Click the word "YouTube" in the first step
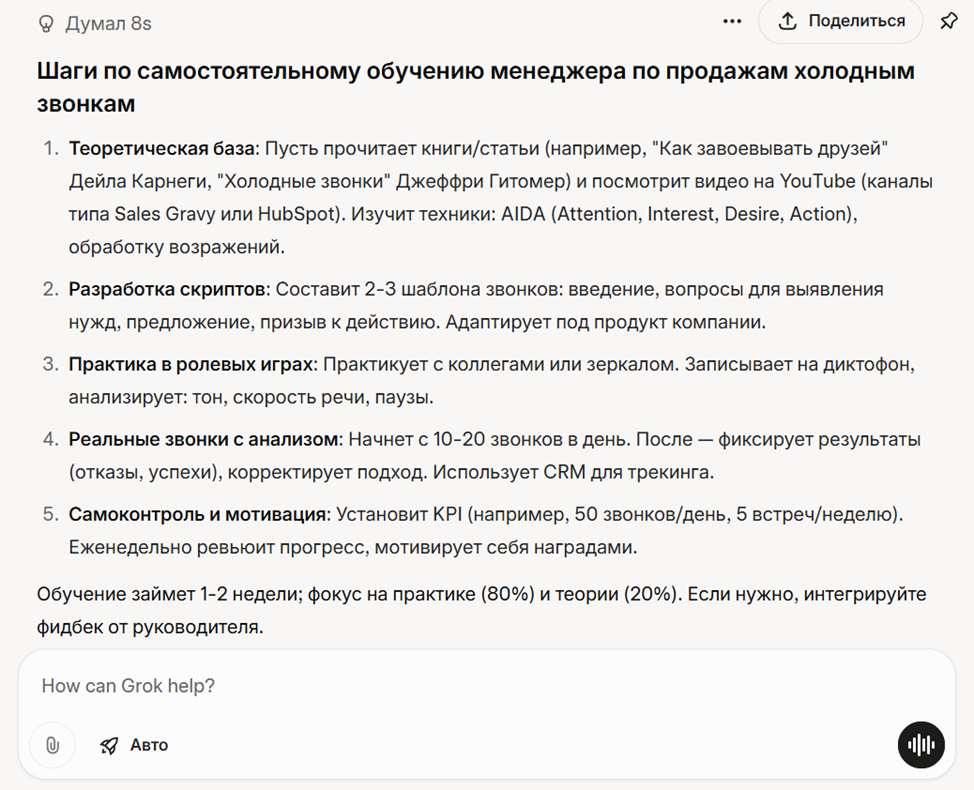Image resolution: width=974 pixels, height=790 pixels. click(x=816, y=181)
